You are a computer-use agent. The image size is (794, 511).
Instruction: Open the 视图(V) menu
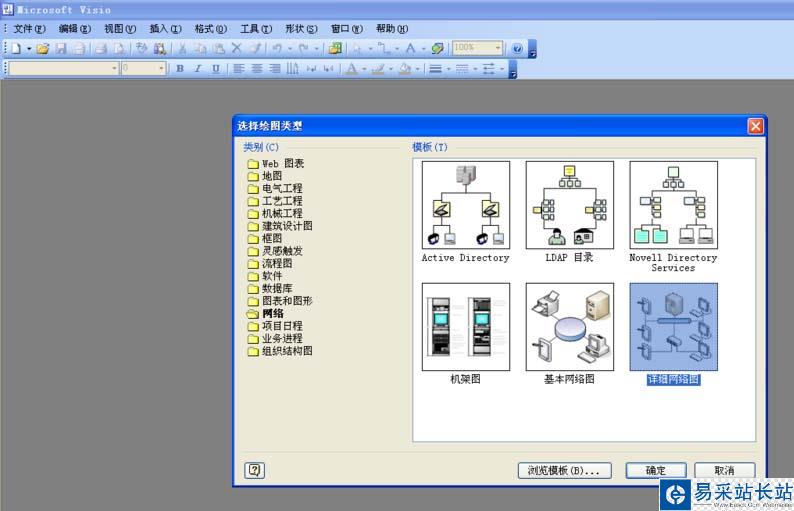120,29
